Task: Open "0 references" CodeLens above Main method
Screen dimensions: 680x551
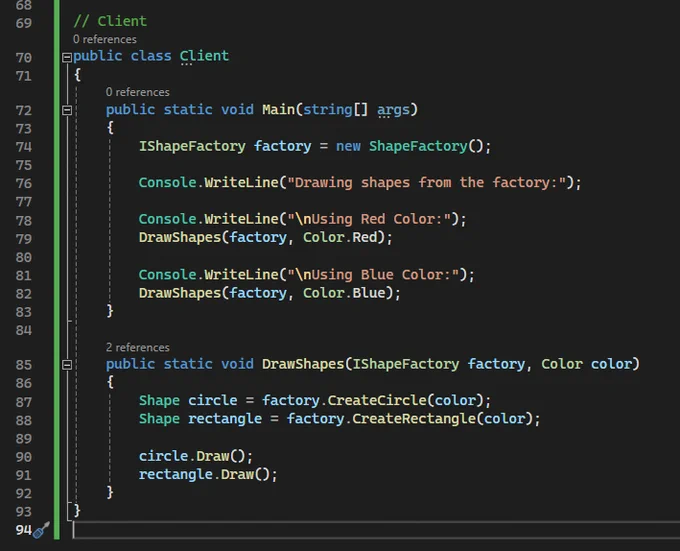Action: [137, 92]
